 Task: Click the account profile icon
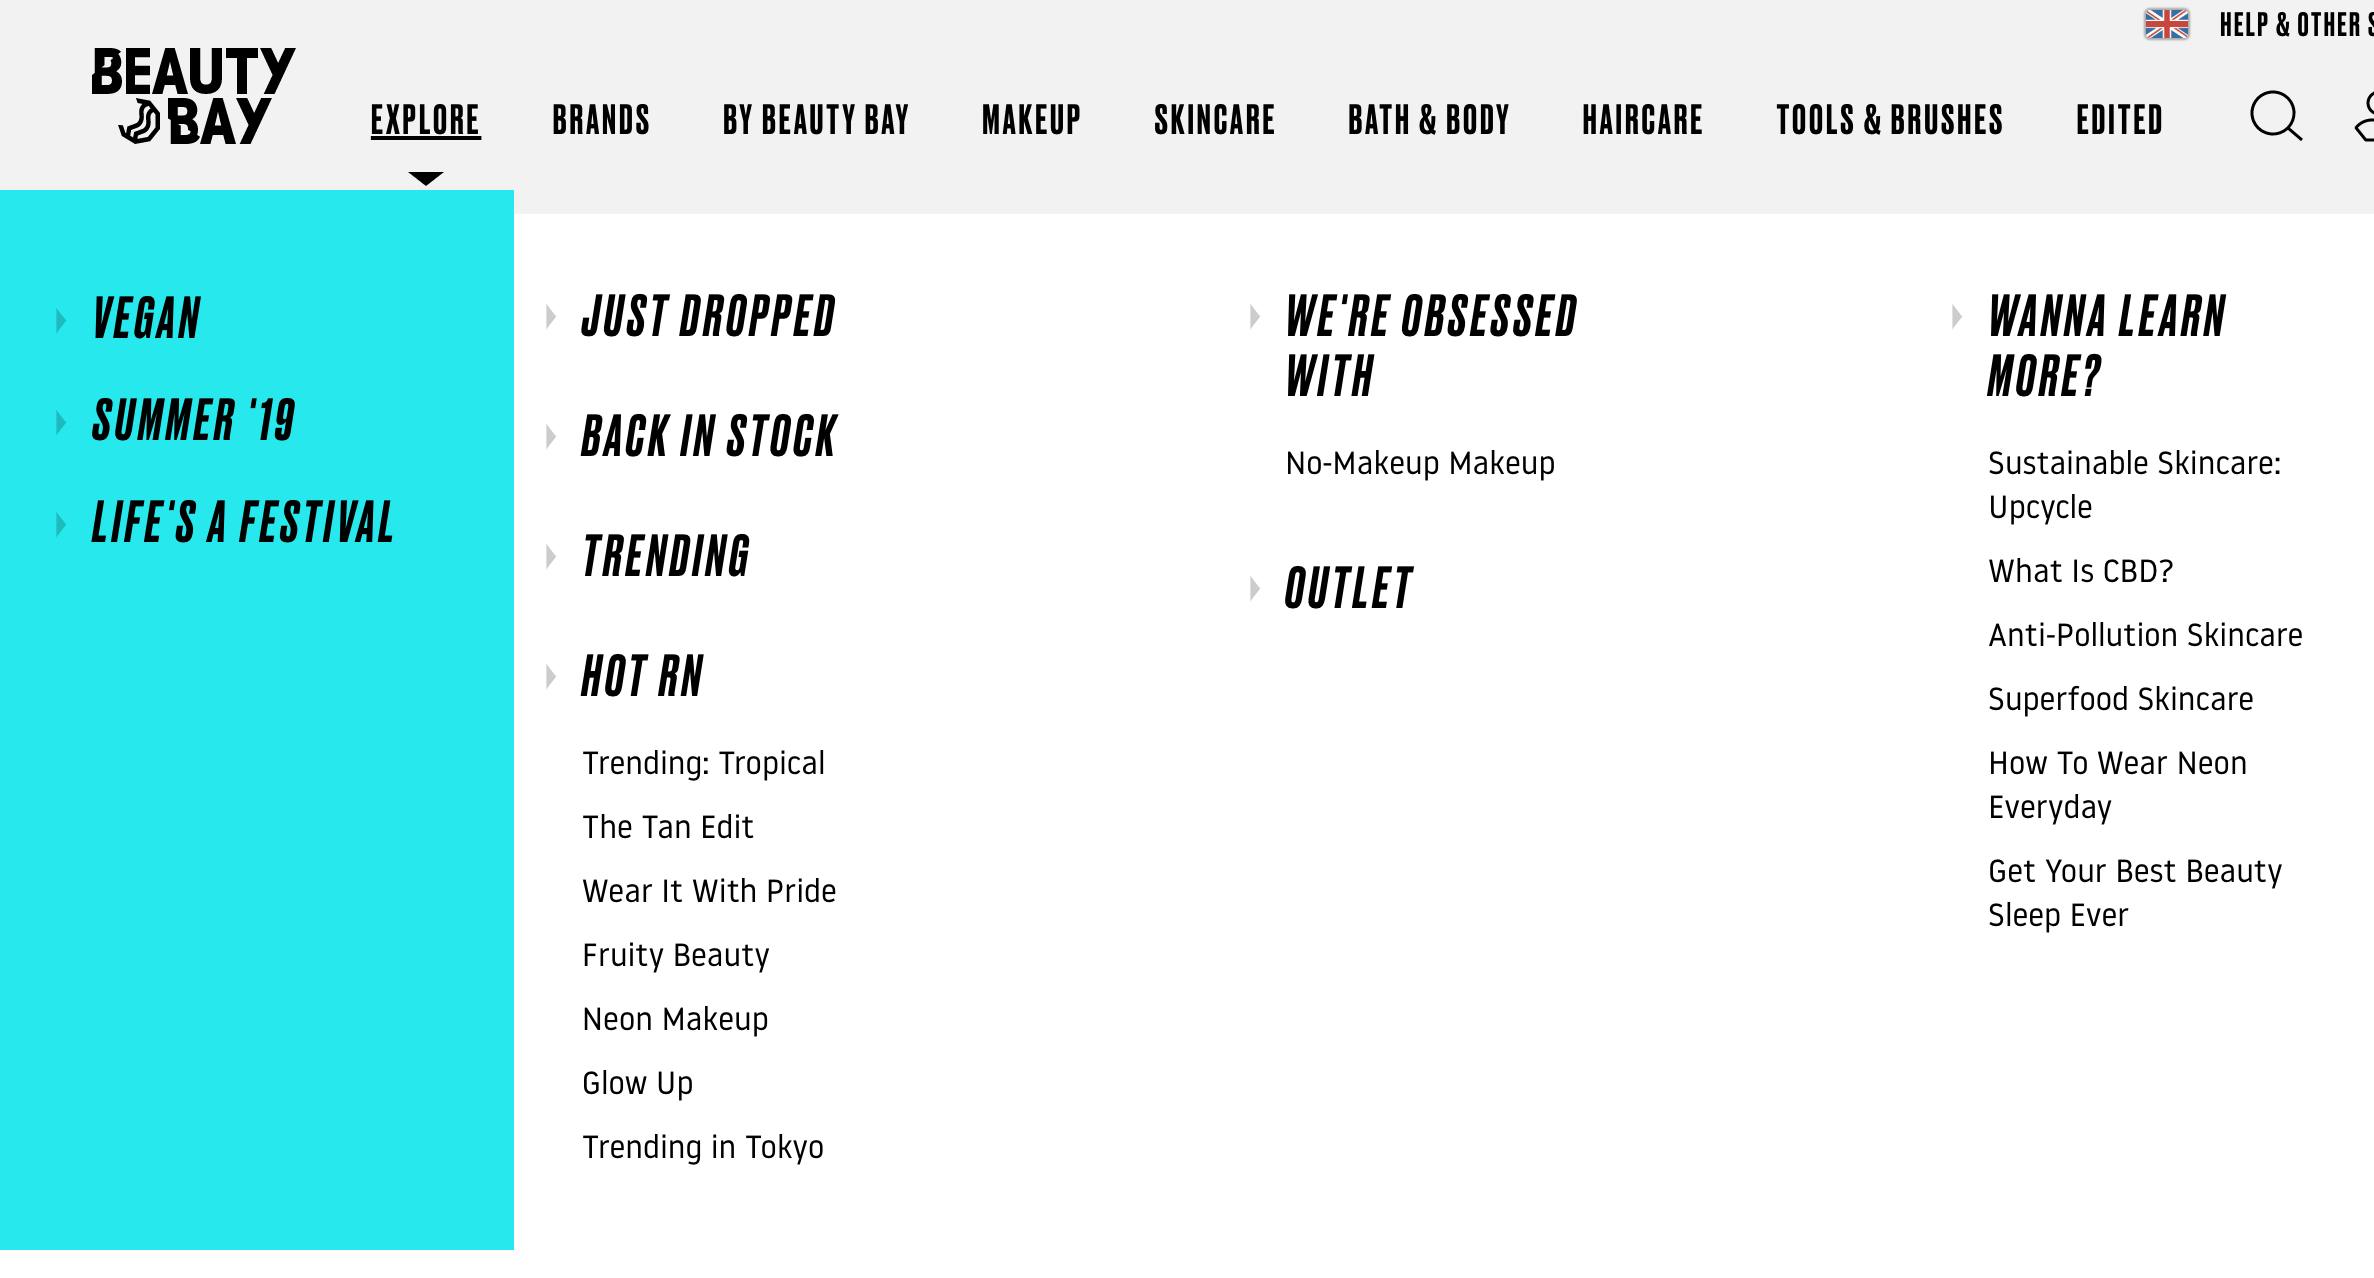tap(2364, 119)
